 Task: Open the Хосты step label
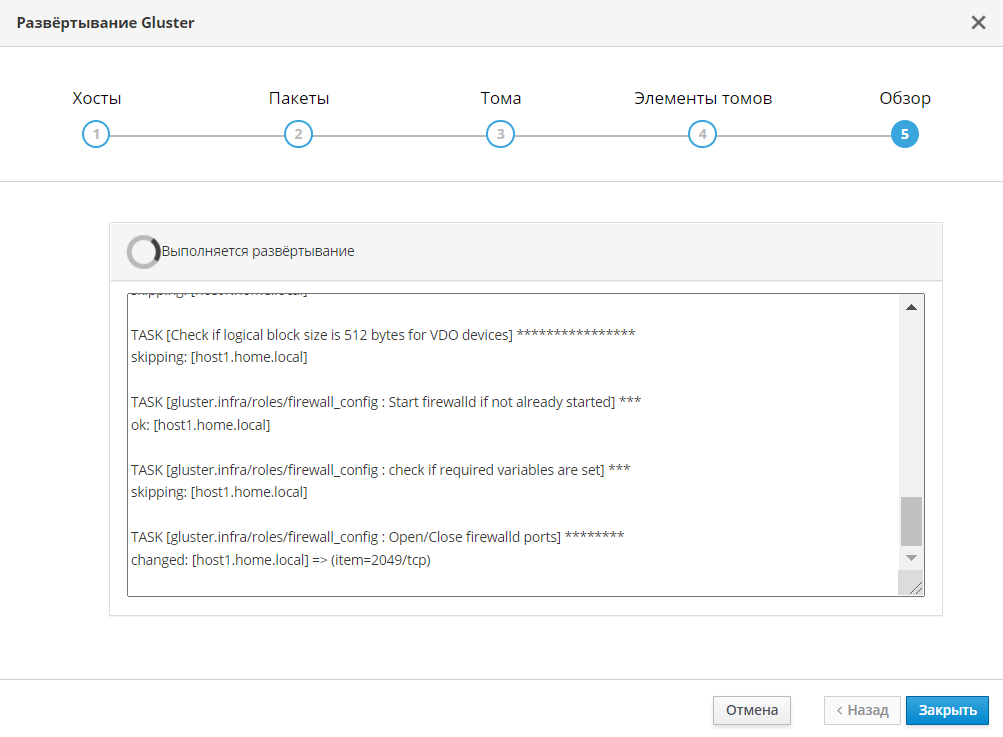click(x=97, y=98)
